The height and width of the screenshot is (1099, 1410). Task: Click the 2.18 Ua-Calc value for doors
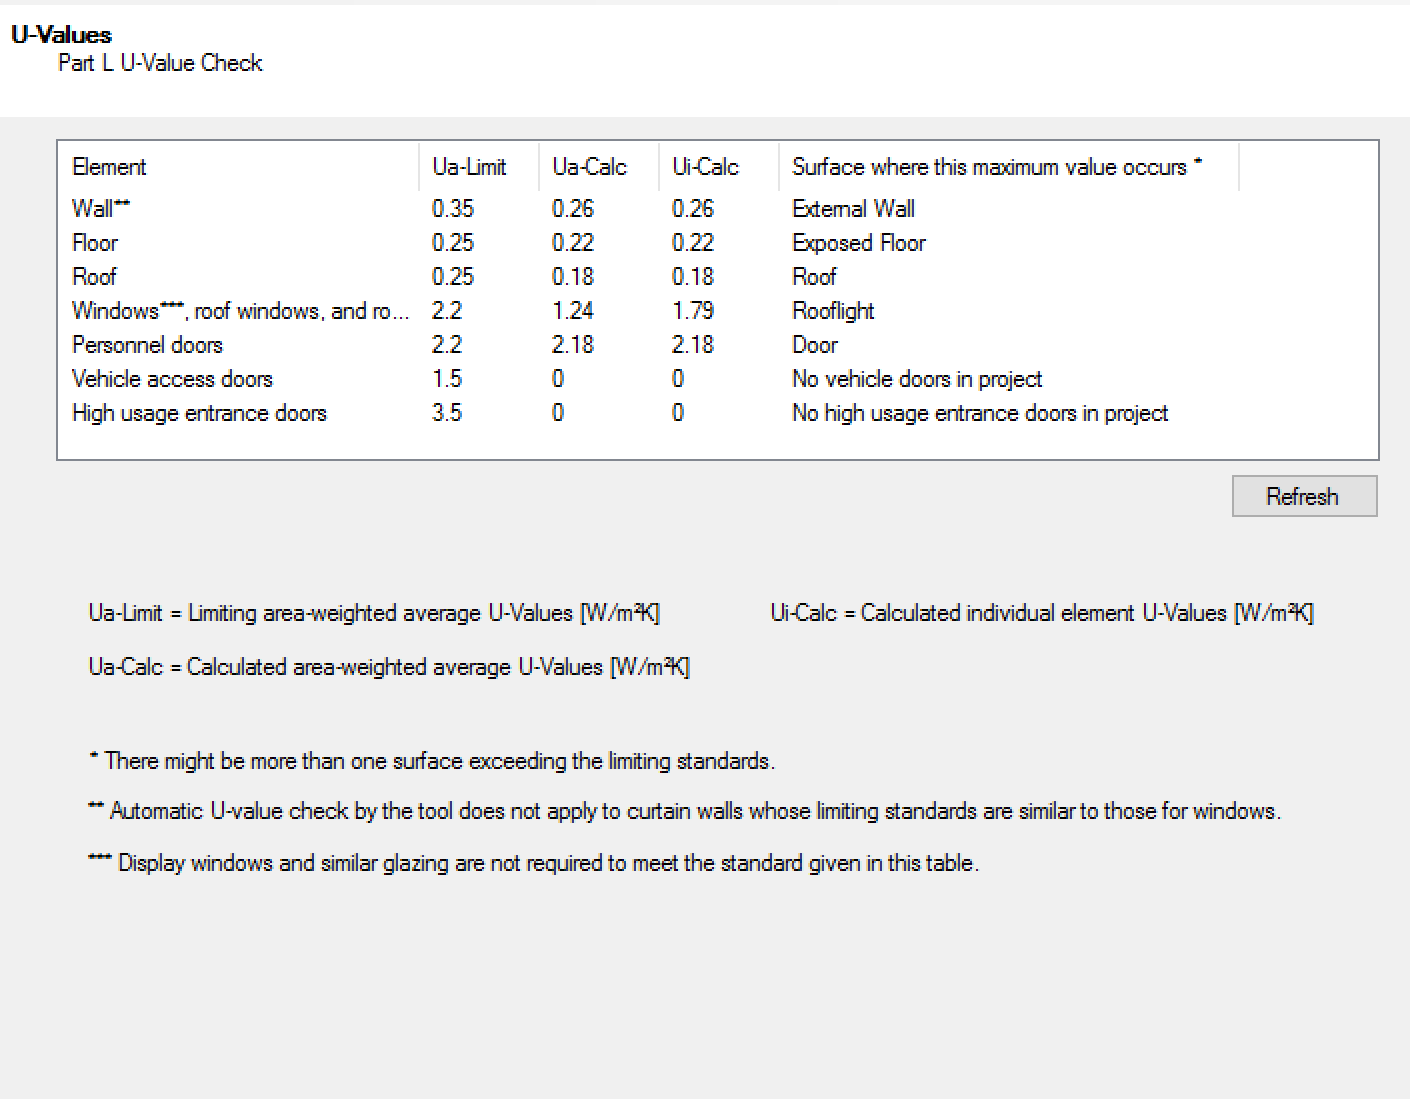[x=573, y=345]
